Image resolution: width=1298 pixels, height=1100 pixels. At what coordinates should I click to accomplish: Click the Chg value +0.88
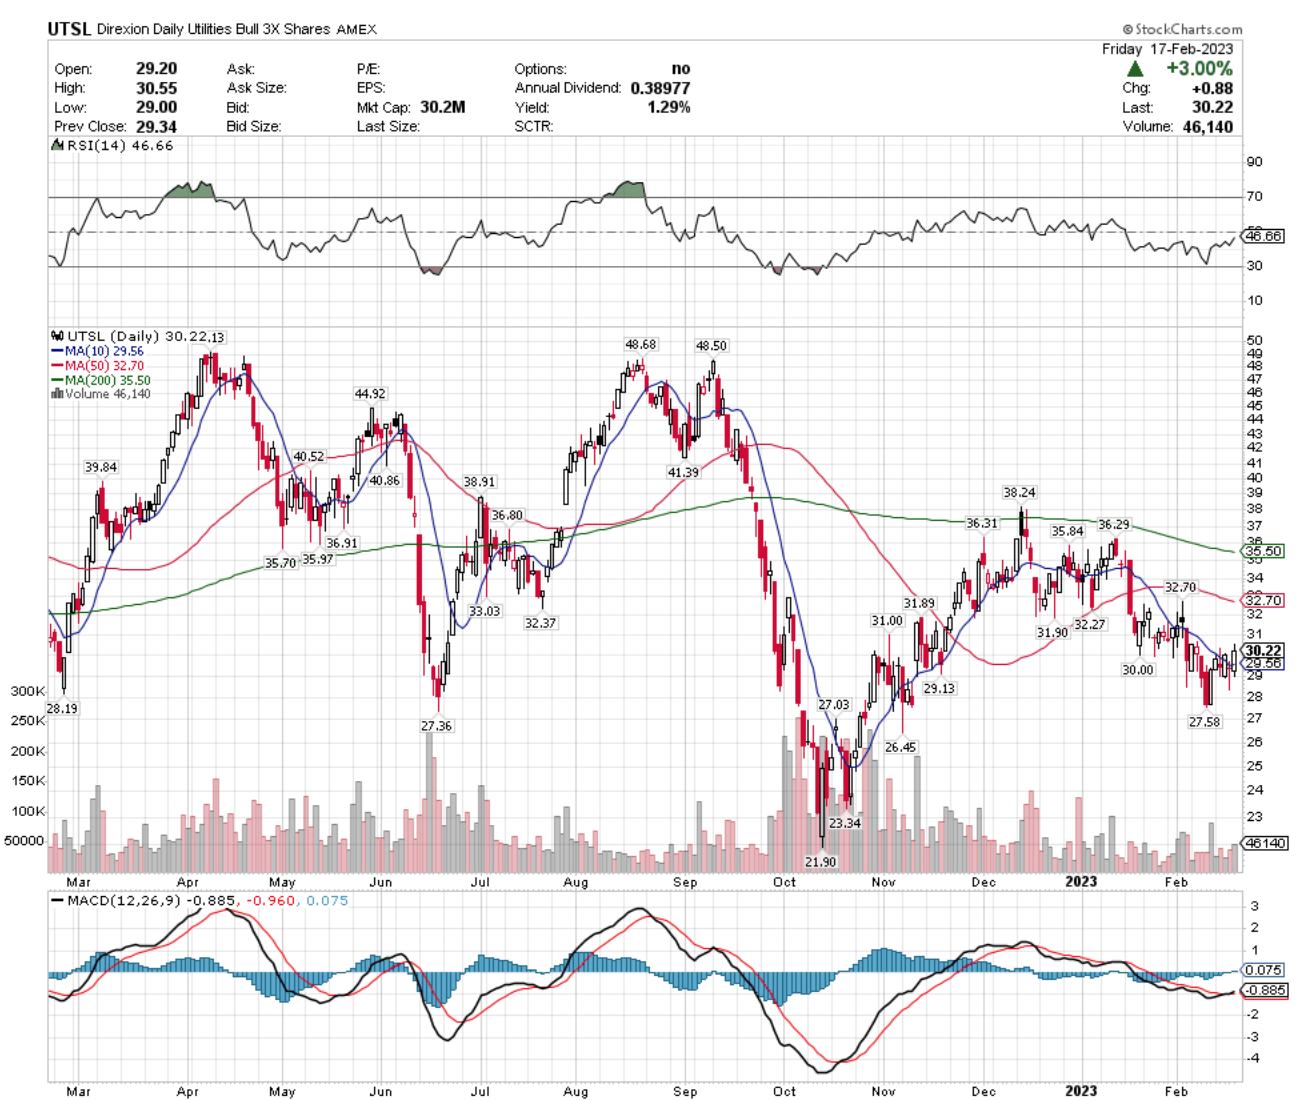click(1213, 88)
